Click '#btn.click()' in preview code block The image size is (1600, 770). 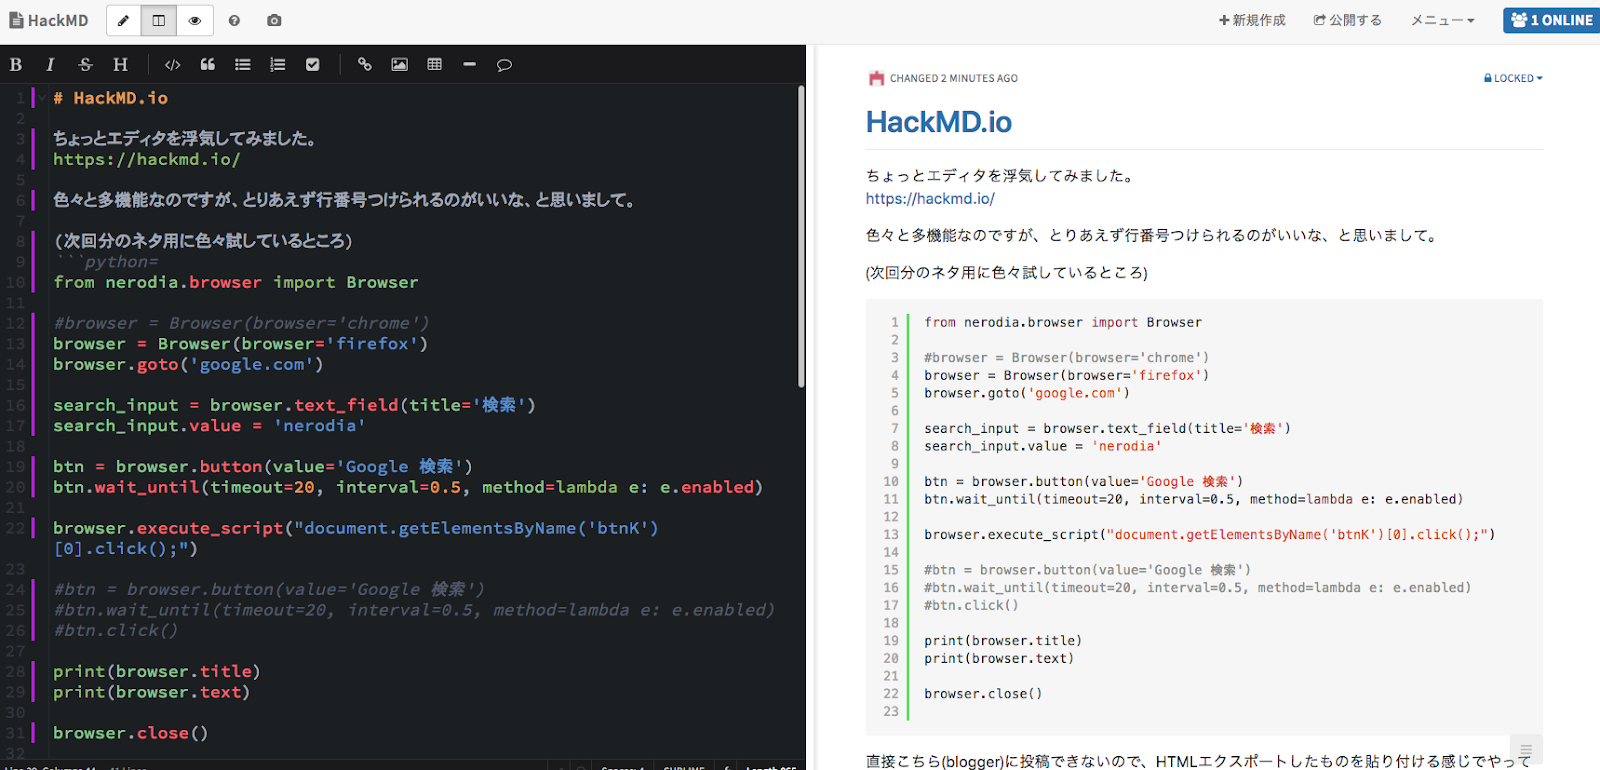pos(971,605)
